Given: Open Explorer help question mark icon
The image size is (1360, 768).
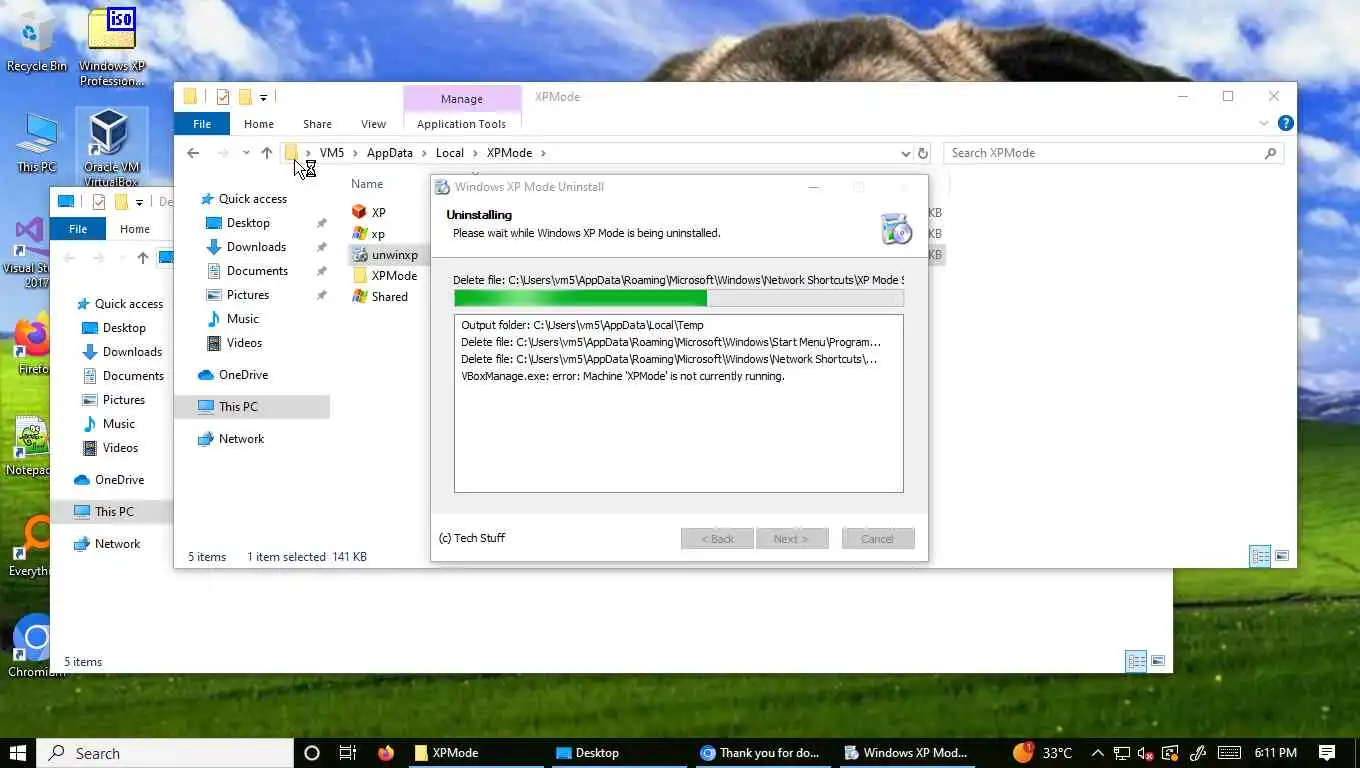Looking at the screenshot, I should click(x=1286, y=123).
